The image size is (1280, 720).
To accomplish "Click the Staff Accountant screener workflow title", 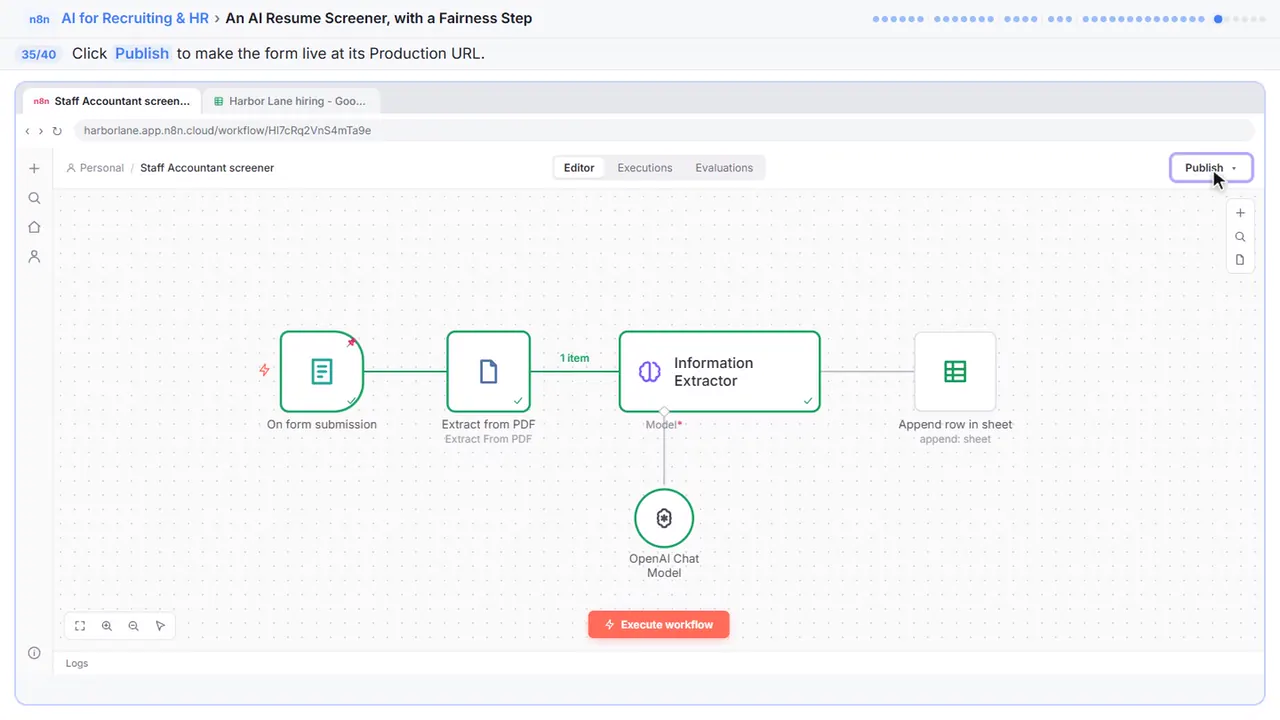I will coord(207,168).
